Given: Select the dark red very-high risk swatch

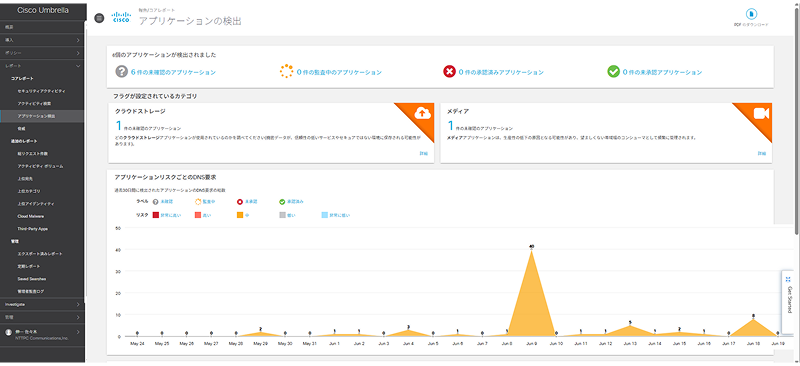Looking at the screenshot, I should point(156,215).
